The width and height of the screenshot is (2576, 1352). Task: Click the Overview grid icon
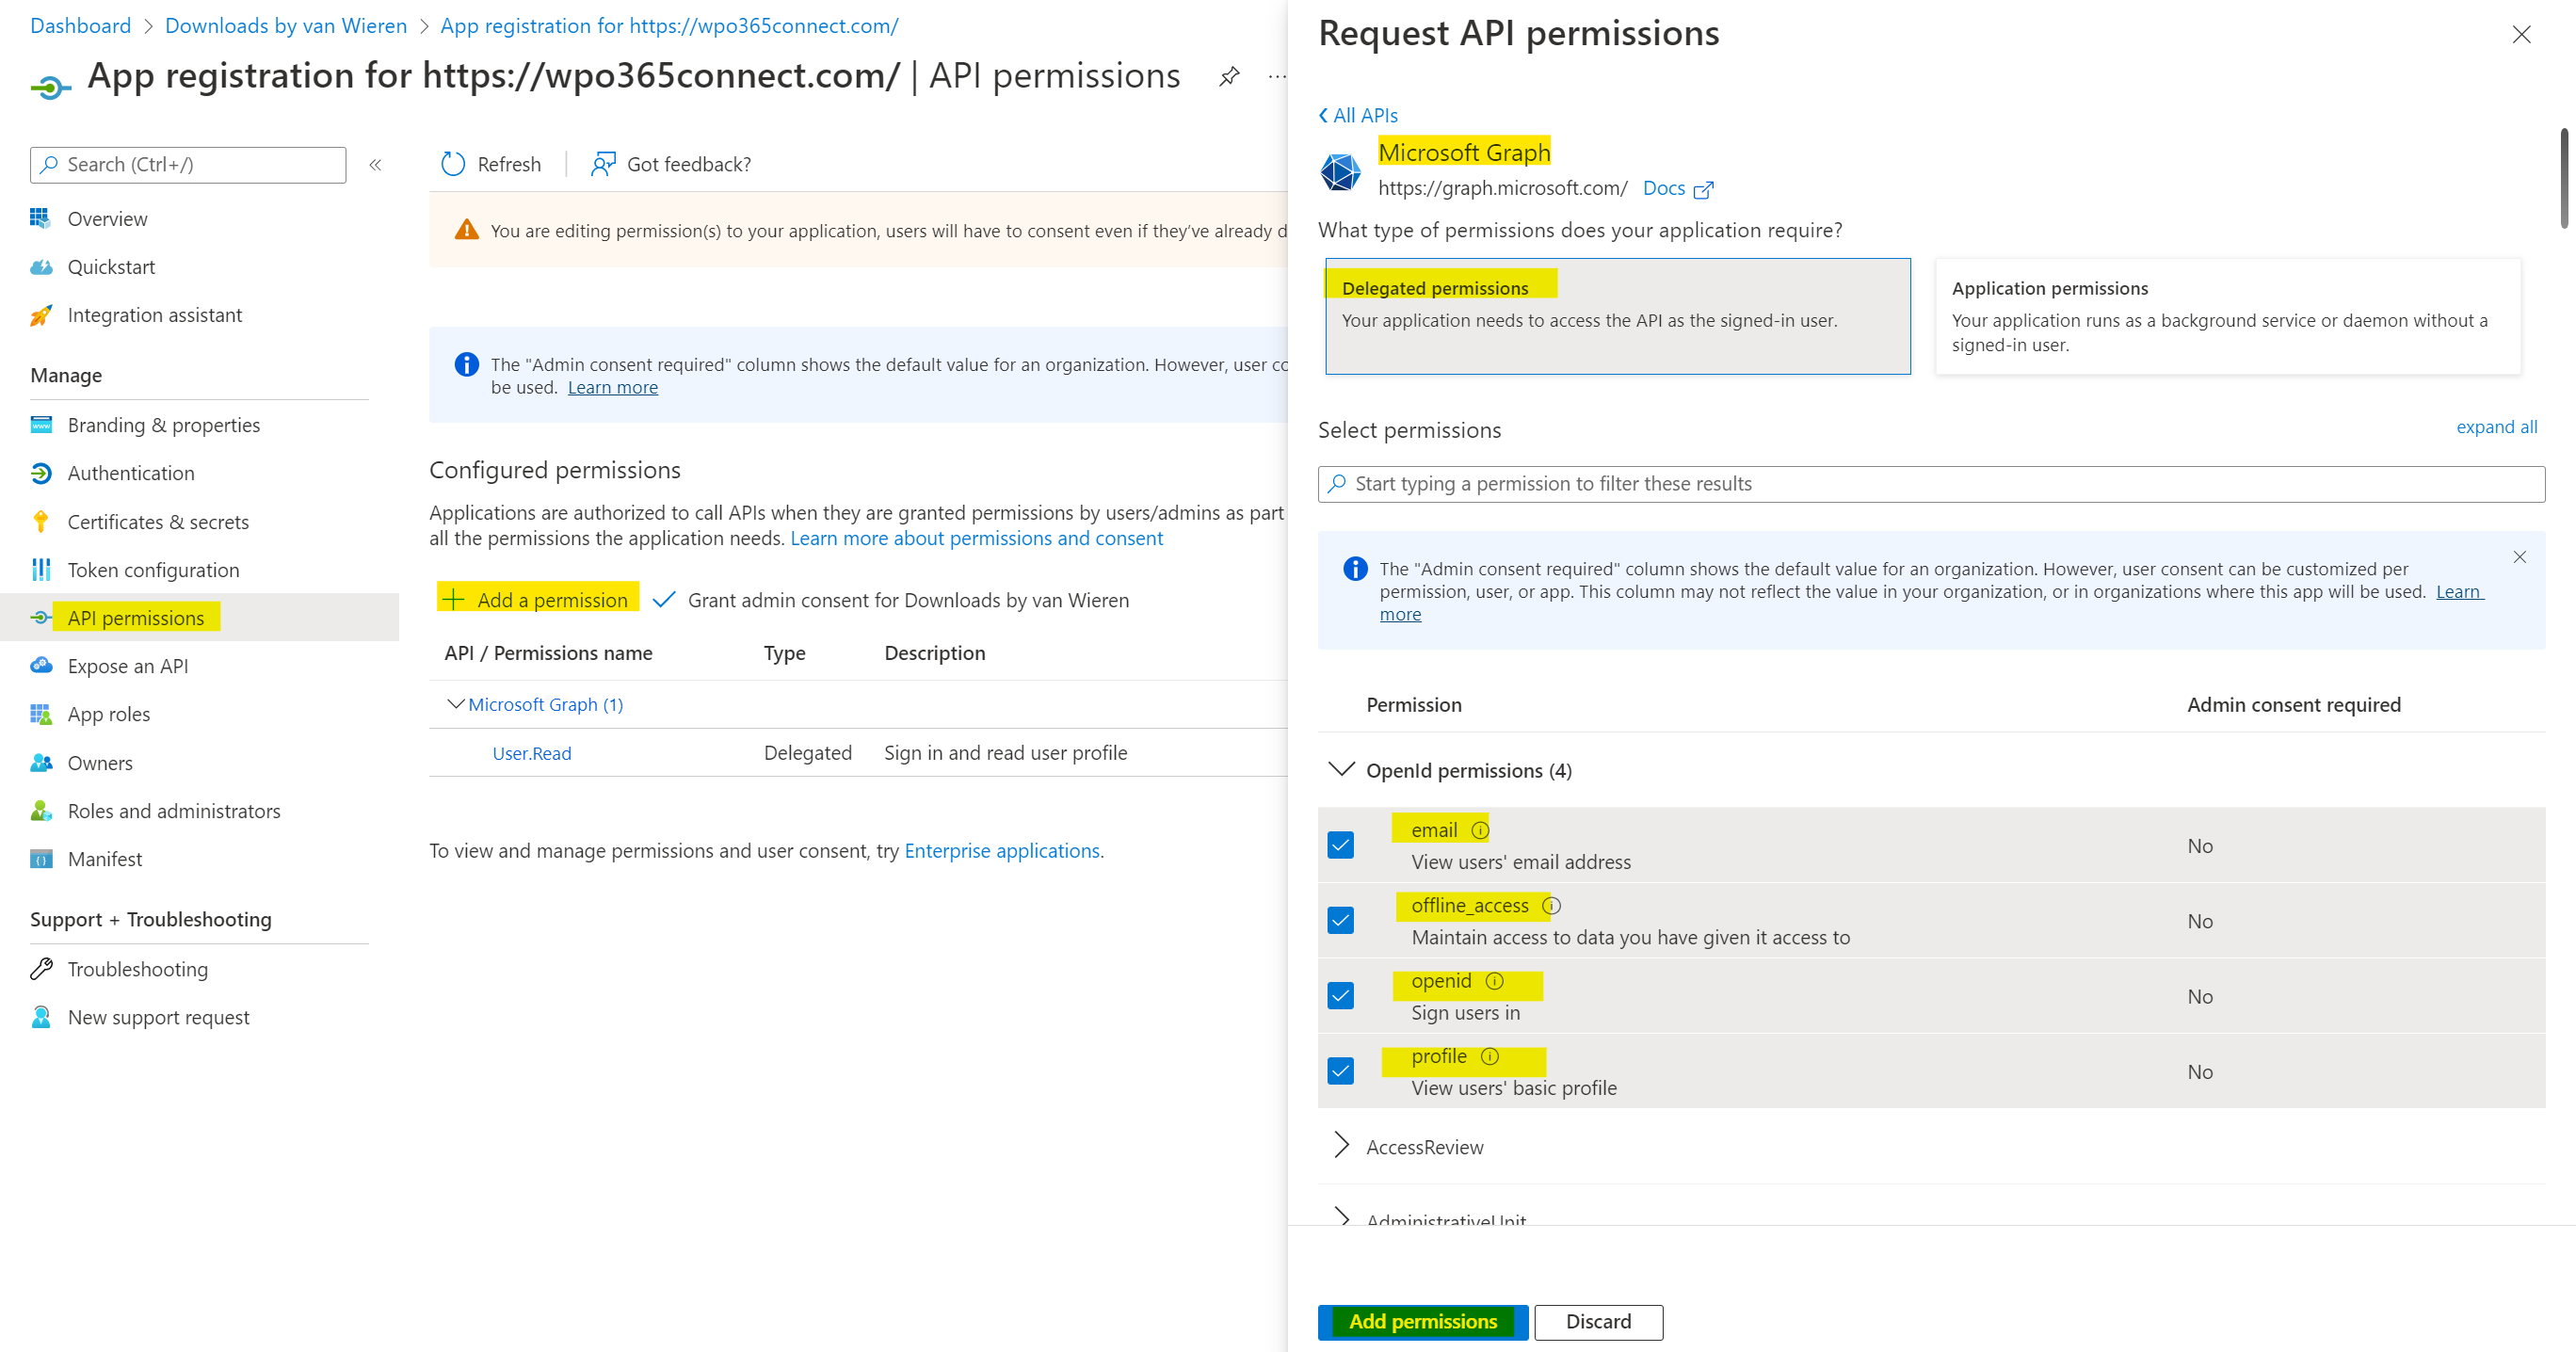40,218
